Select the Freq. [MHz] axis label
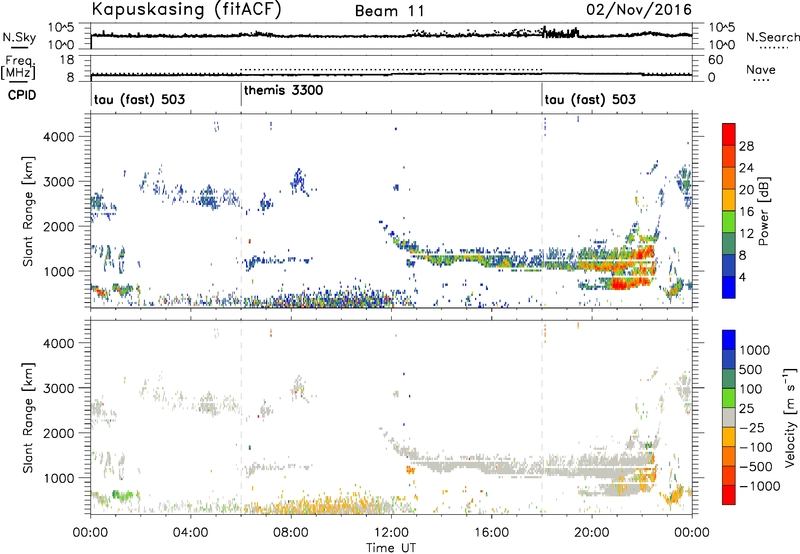 (19, 68)
